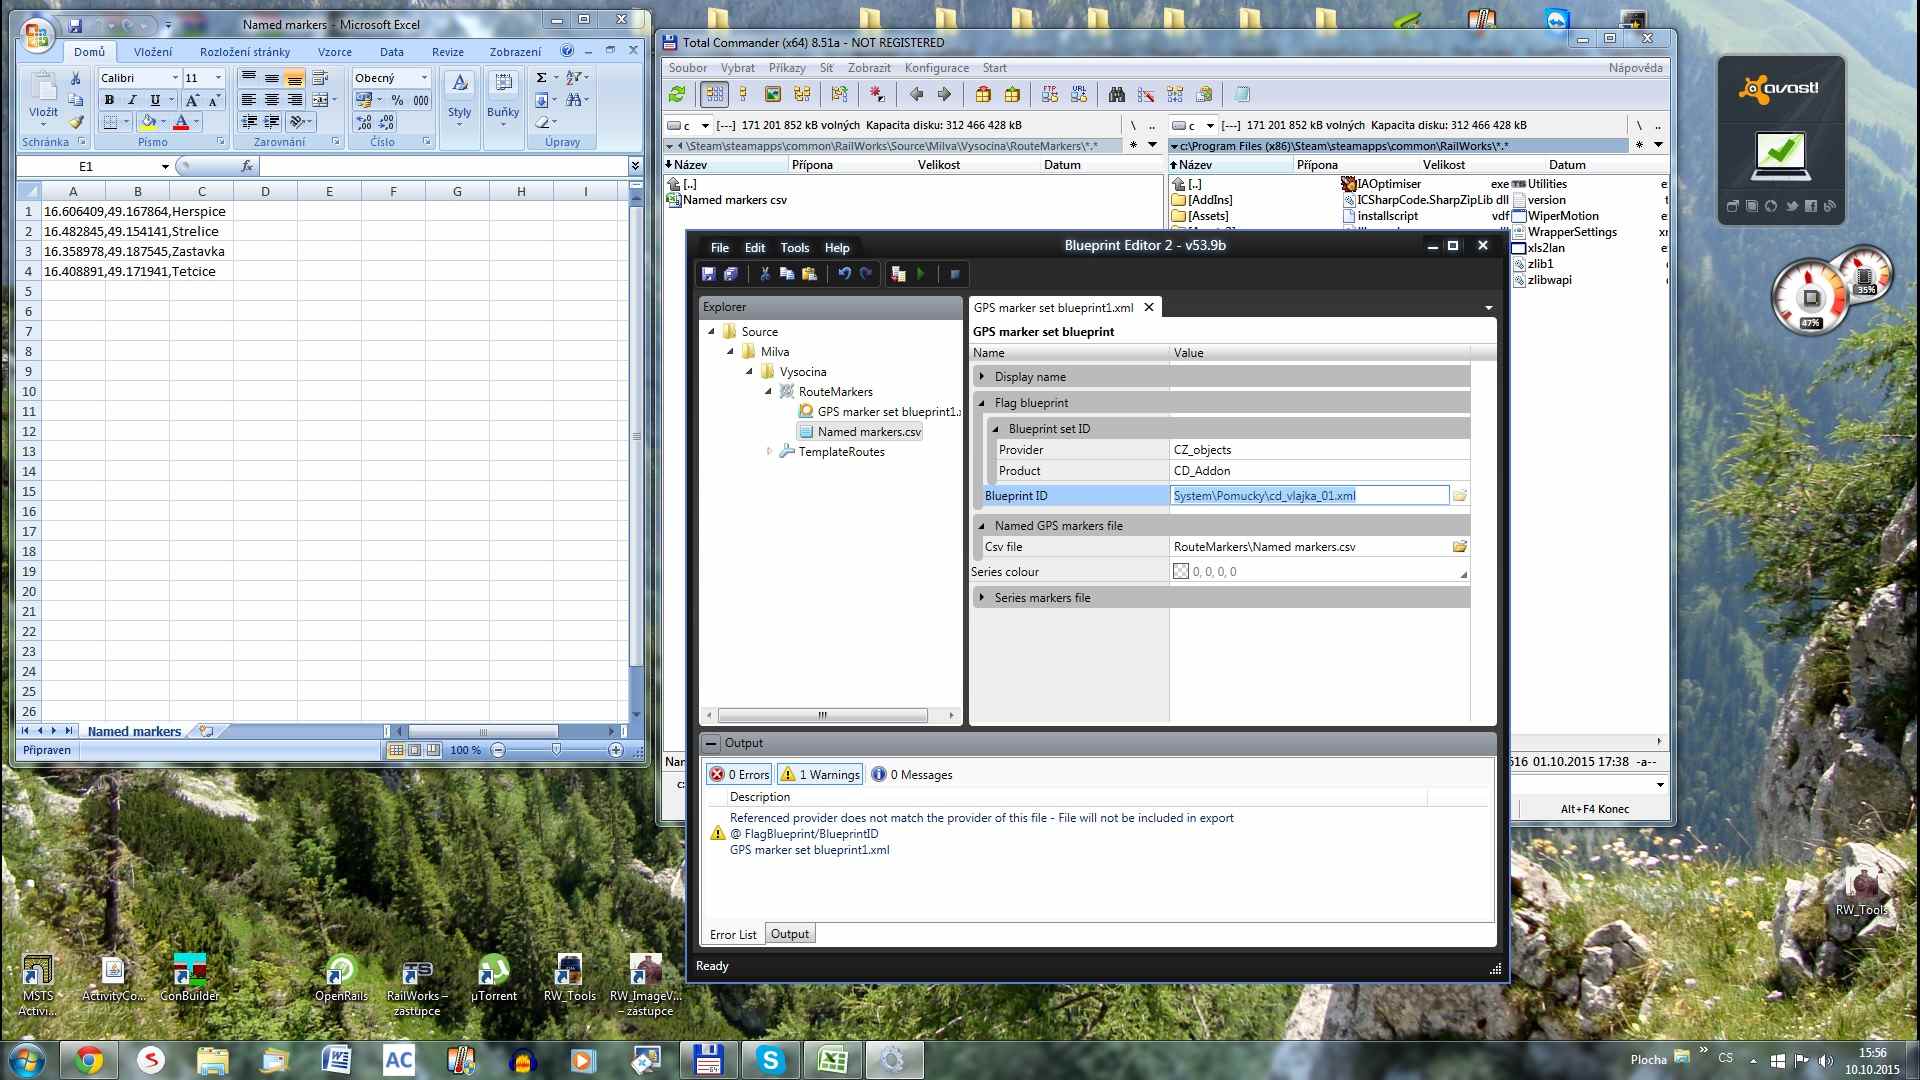Toggle the Errors filter in Output panel
This screenshot has height=1080, width=1920.
point(739,774)
